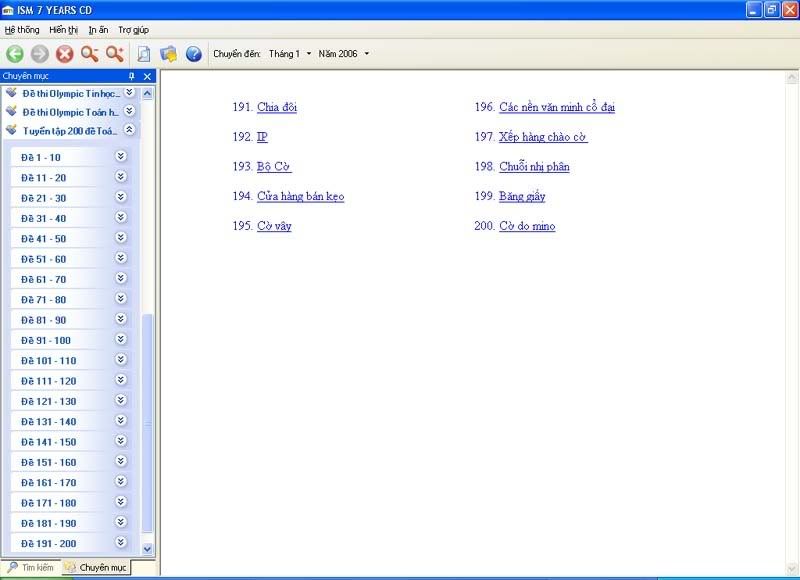
Task: Click the magnifier with plus icon
Action: click(x=115, y=54)
